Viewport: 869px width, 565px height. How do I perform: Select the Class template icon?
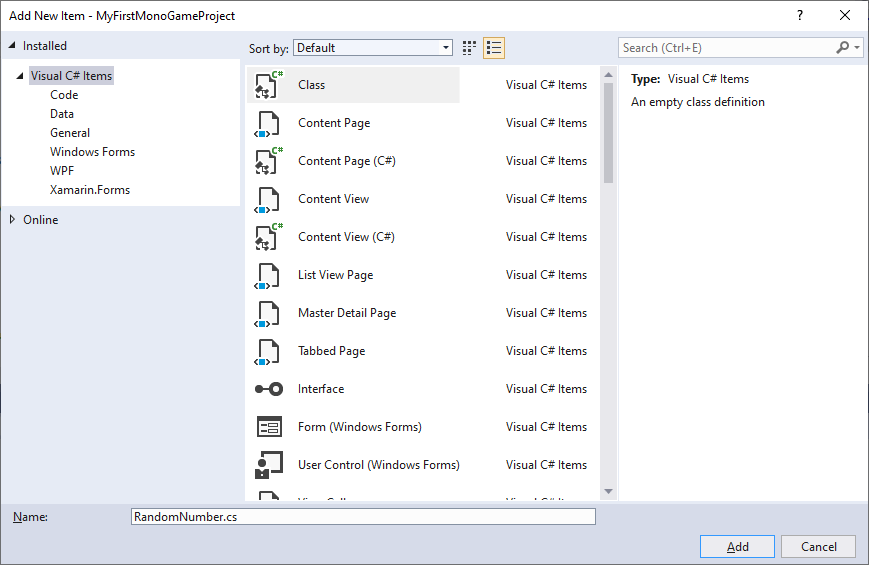click(267, 85)
